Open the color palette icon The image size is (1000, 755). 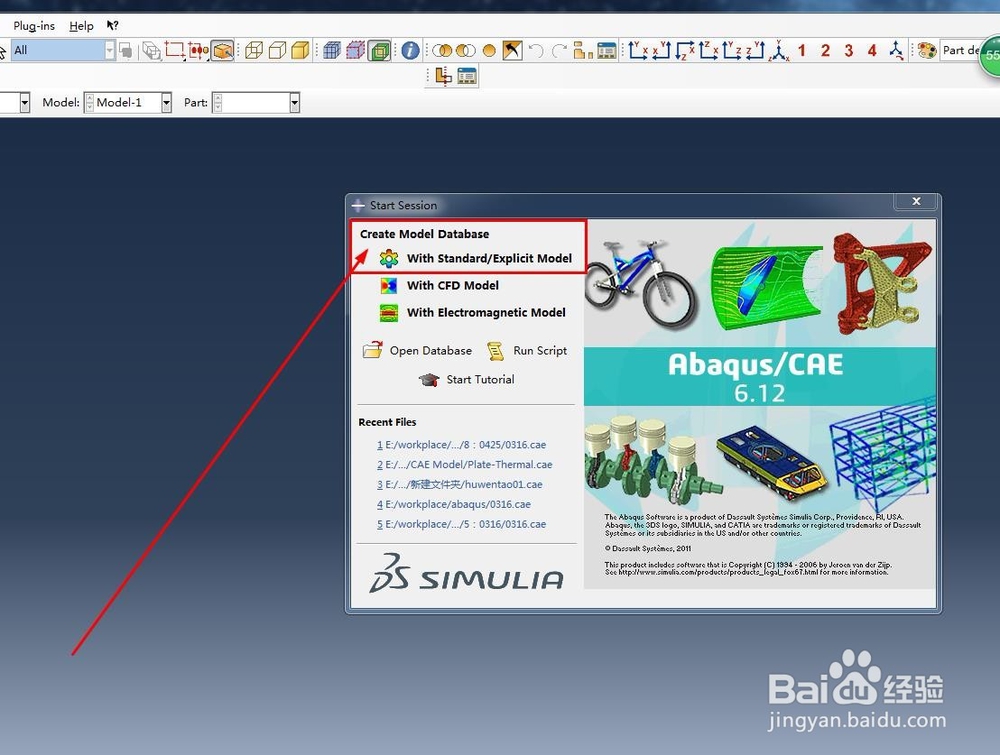(x=927, y=50)
